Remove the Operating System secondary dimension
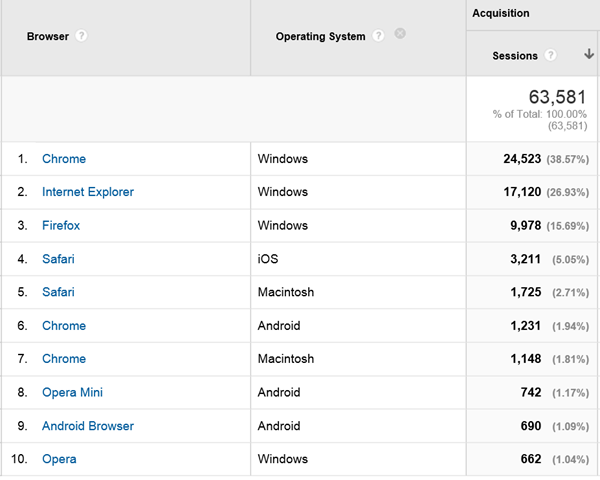The width and height of the screenshot is (600, 480). pos(400,34)
